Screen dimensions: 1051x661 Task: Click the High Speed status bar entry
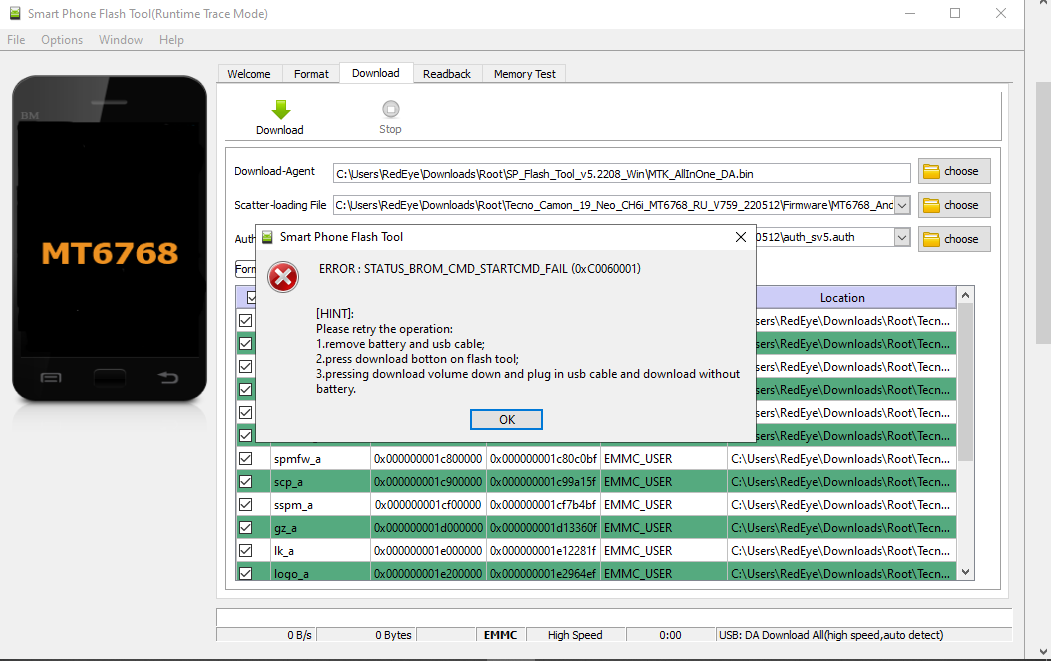point(575,635)
